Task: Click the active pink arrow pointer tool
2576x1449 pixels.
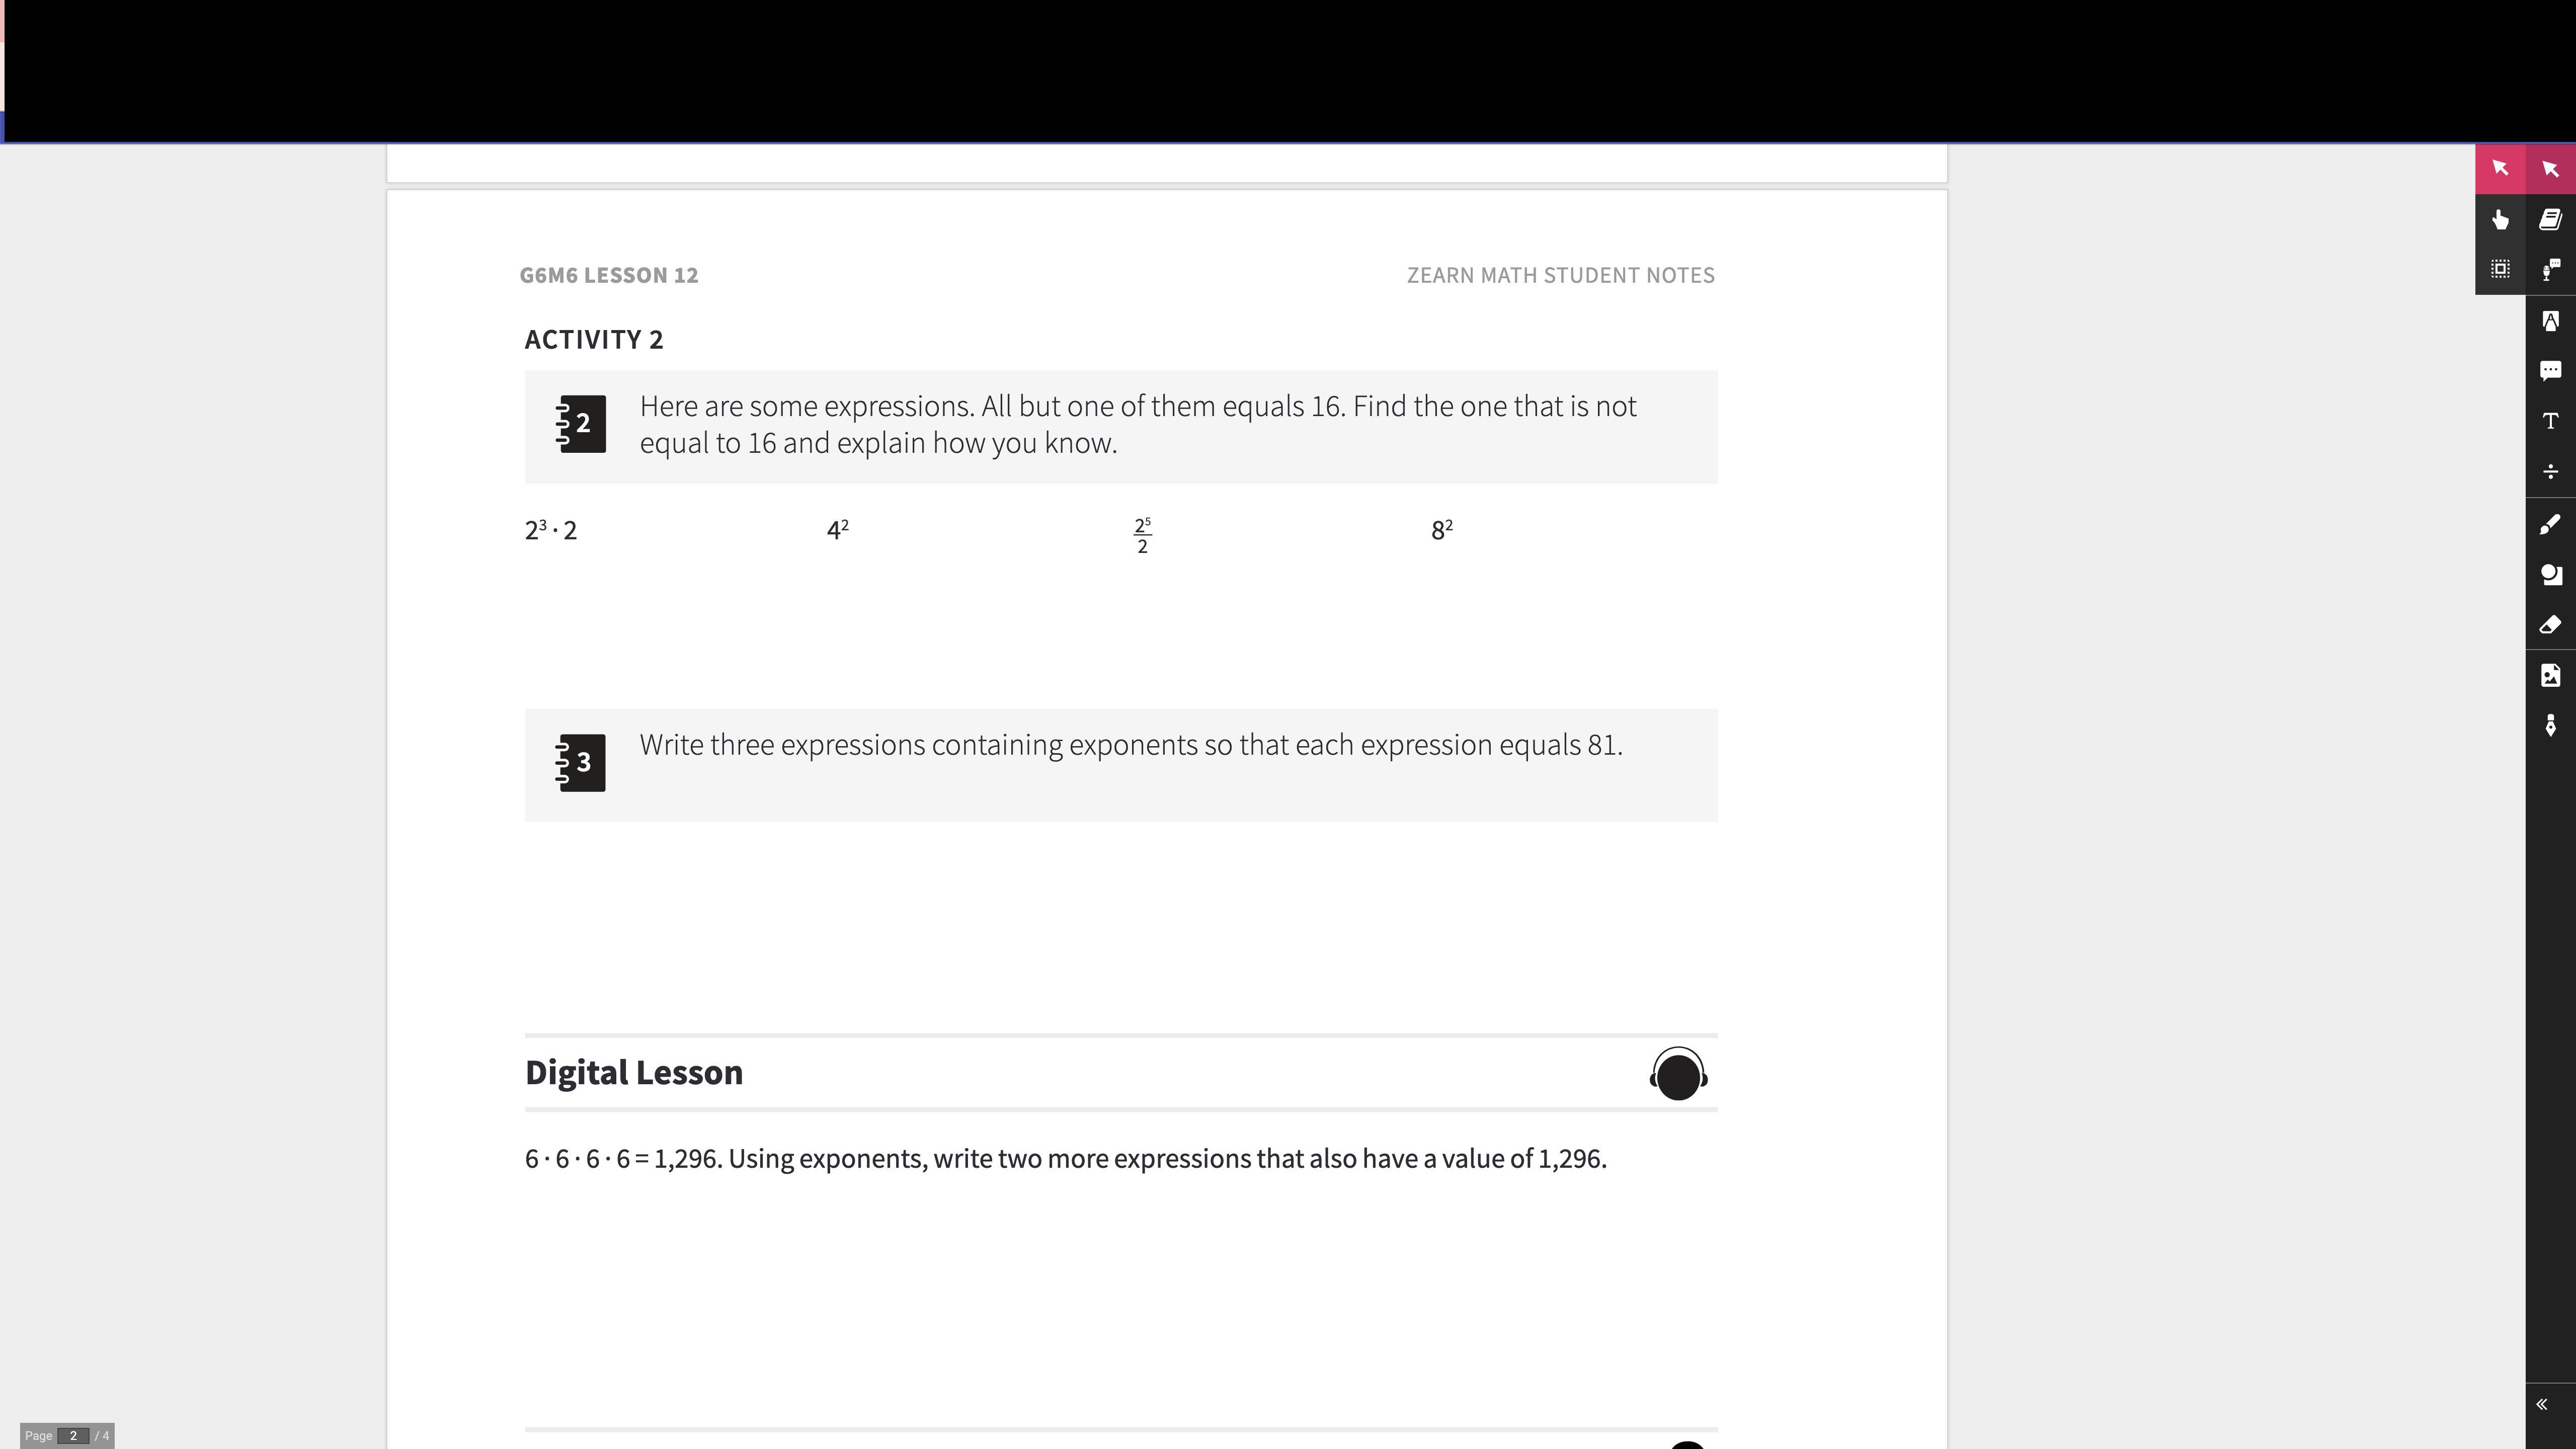Action: click(x=2500, y=168)
